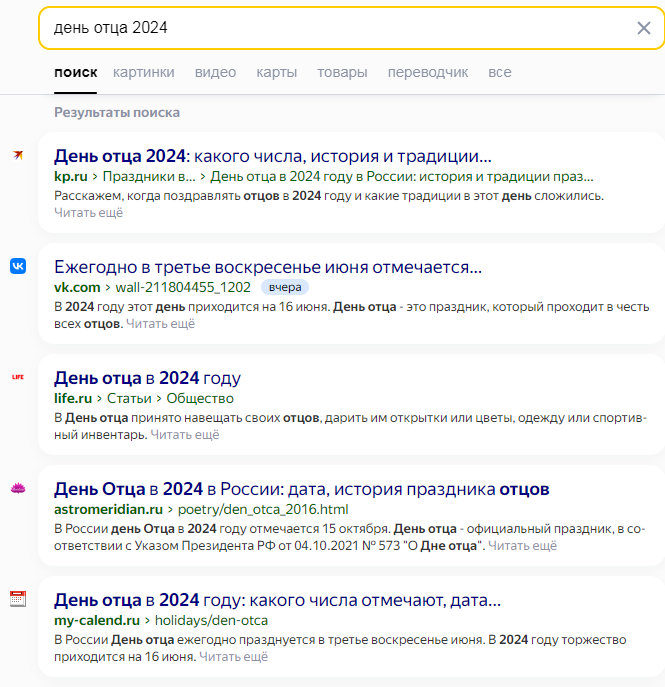Click snippet 'ежегодно празднуется в третье воскресенье июня'
Image resolution: width=665 pixels, height=687 pixels.
coord(330,640)
